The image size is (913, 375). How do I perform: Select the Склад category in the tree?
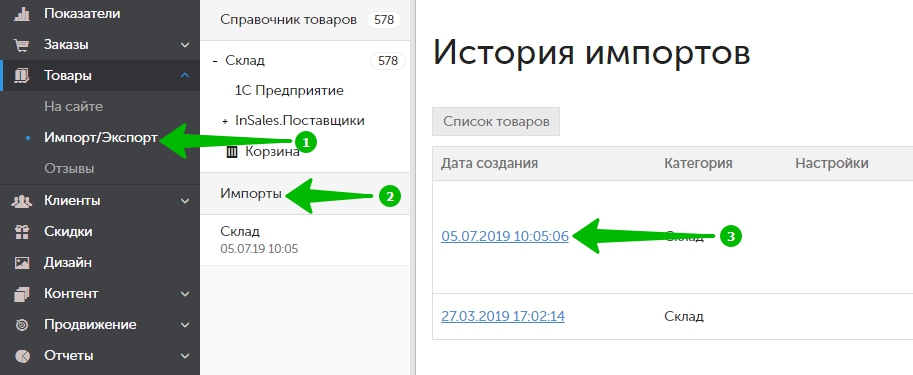pyautogui.click(x=245, y=61)
